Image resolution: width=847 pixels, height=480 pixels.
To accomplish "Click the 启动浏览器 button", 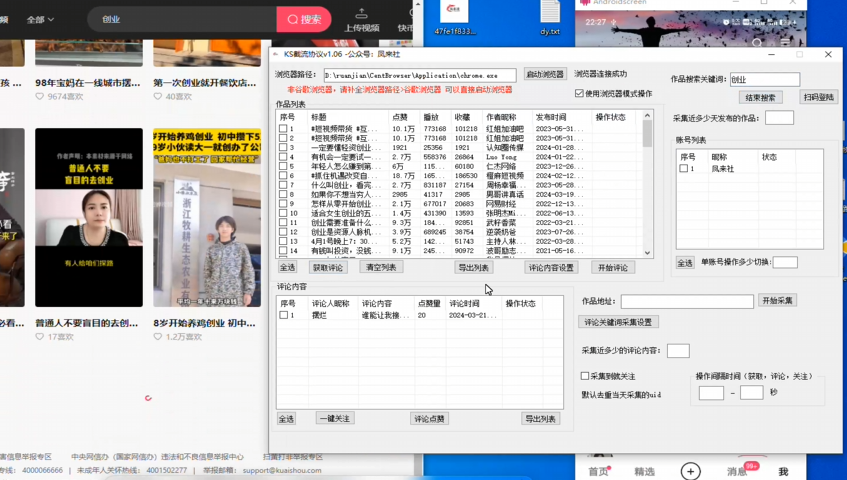I will [545, 75].
